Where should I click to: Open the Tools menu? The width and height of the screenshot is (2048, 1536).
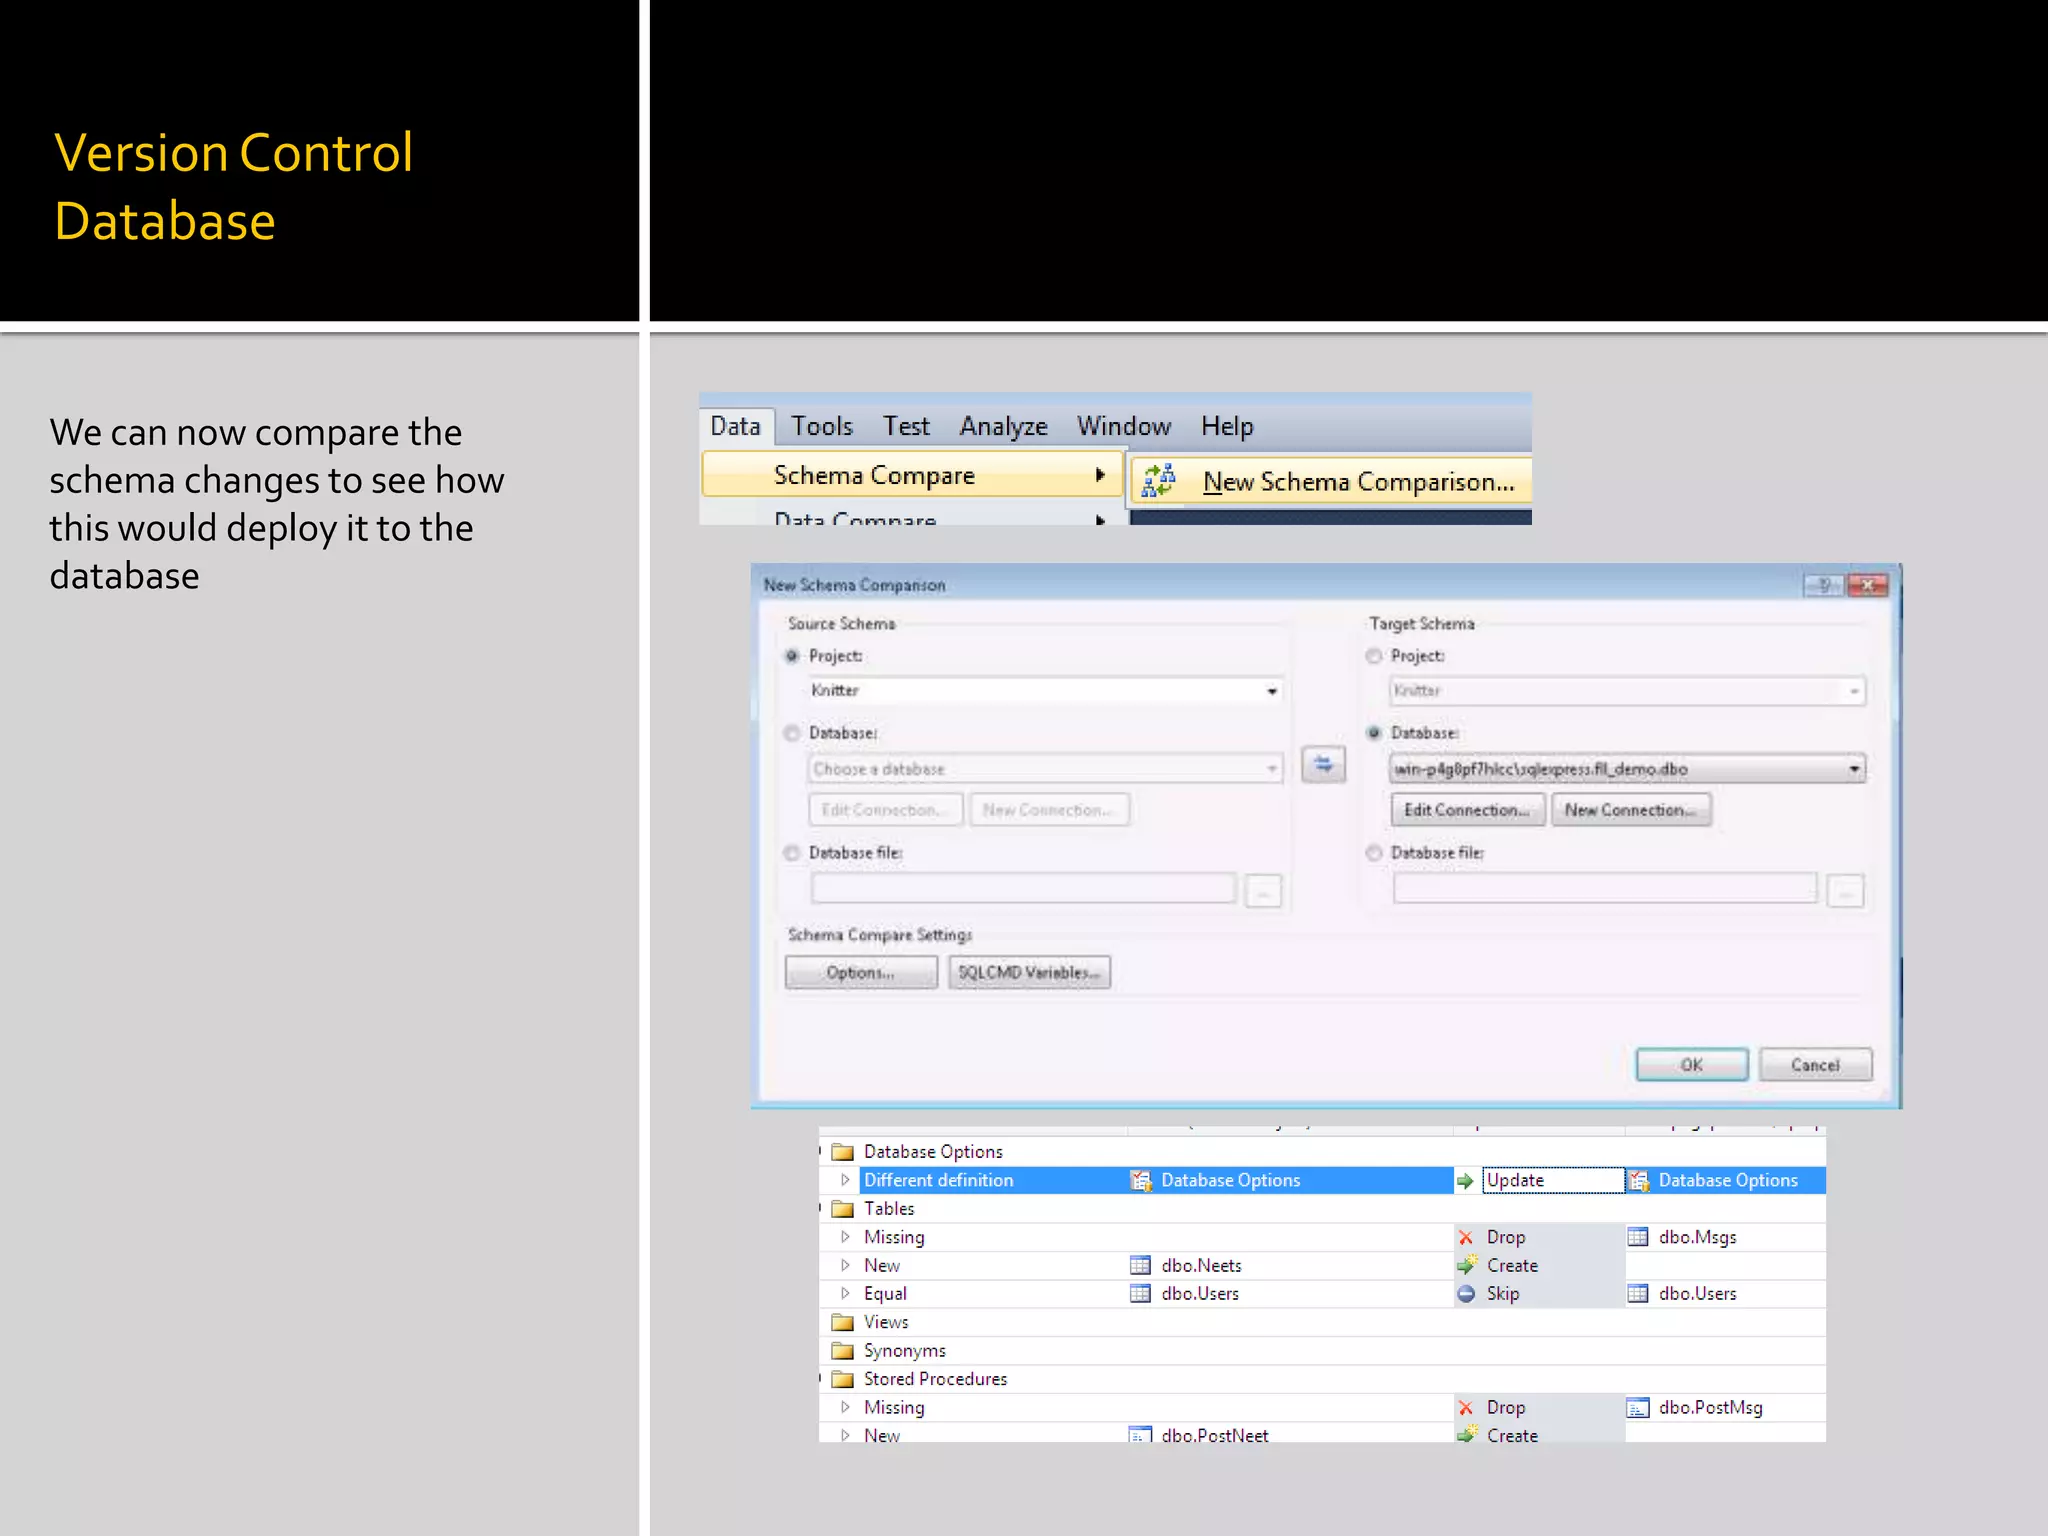[822, 426]
